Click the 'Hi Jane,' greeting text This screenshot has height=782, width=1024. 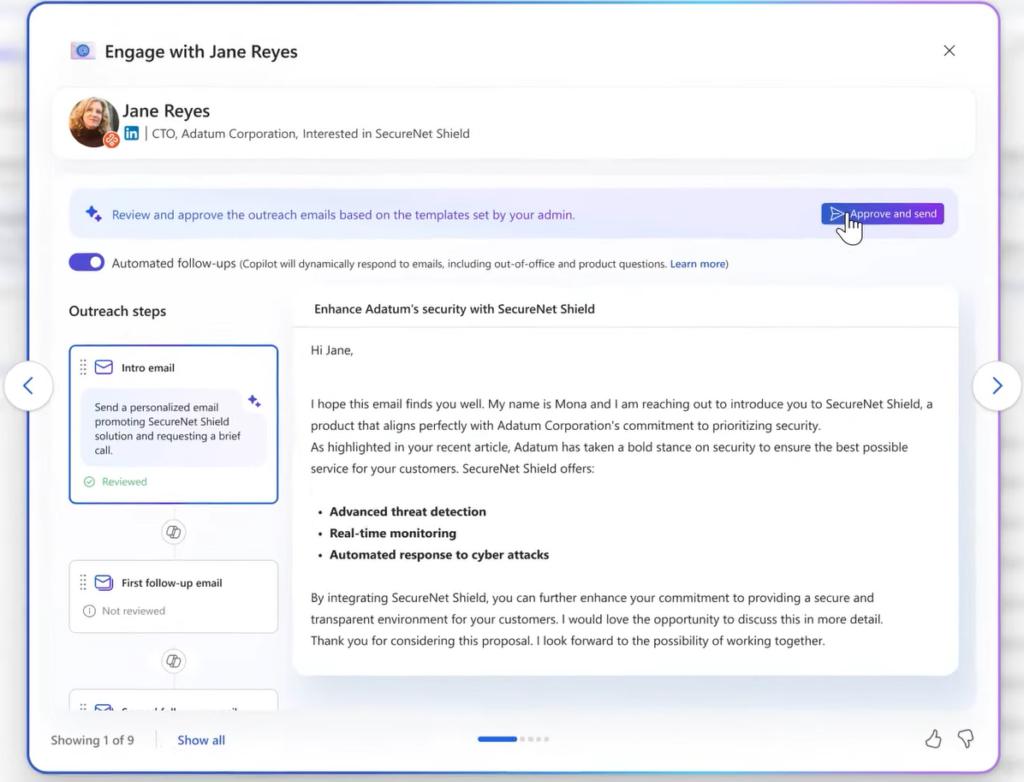click(332, 350)
